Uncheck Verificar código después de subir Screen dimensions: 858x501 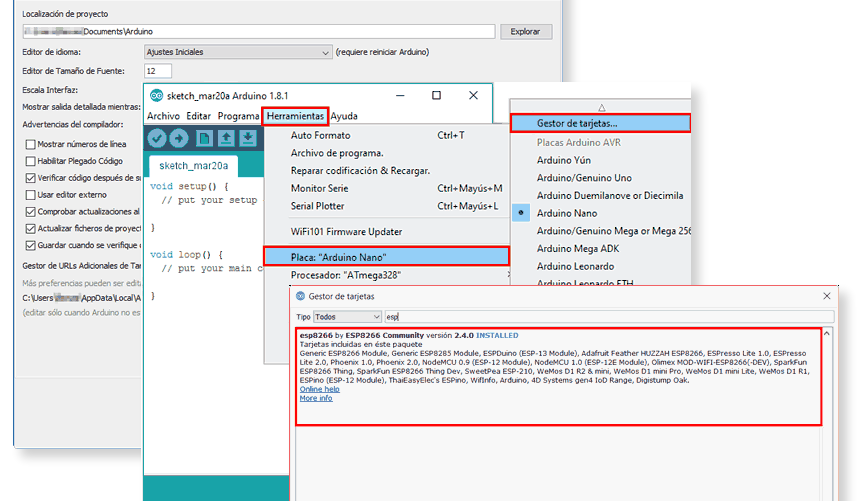(x=31, y=178)
